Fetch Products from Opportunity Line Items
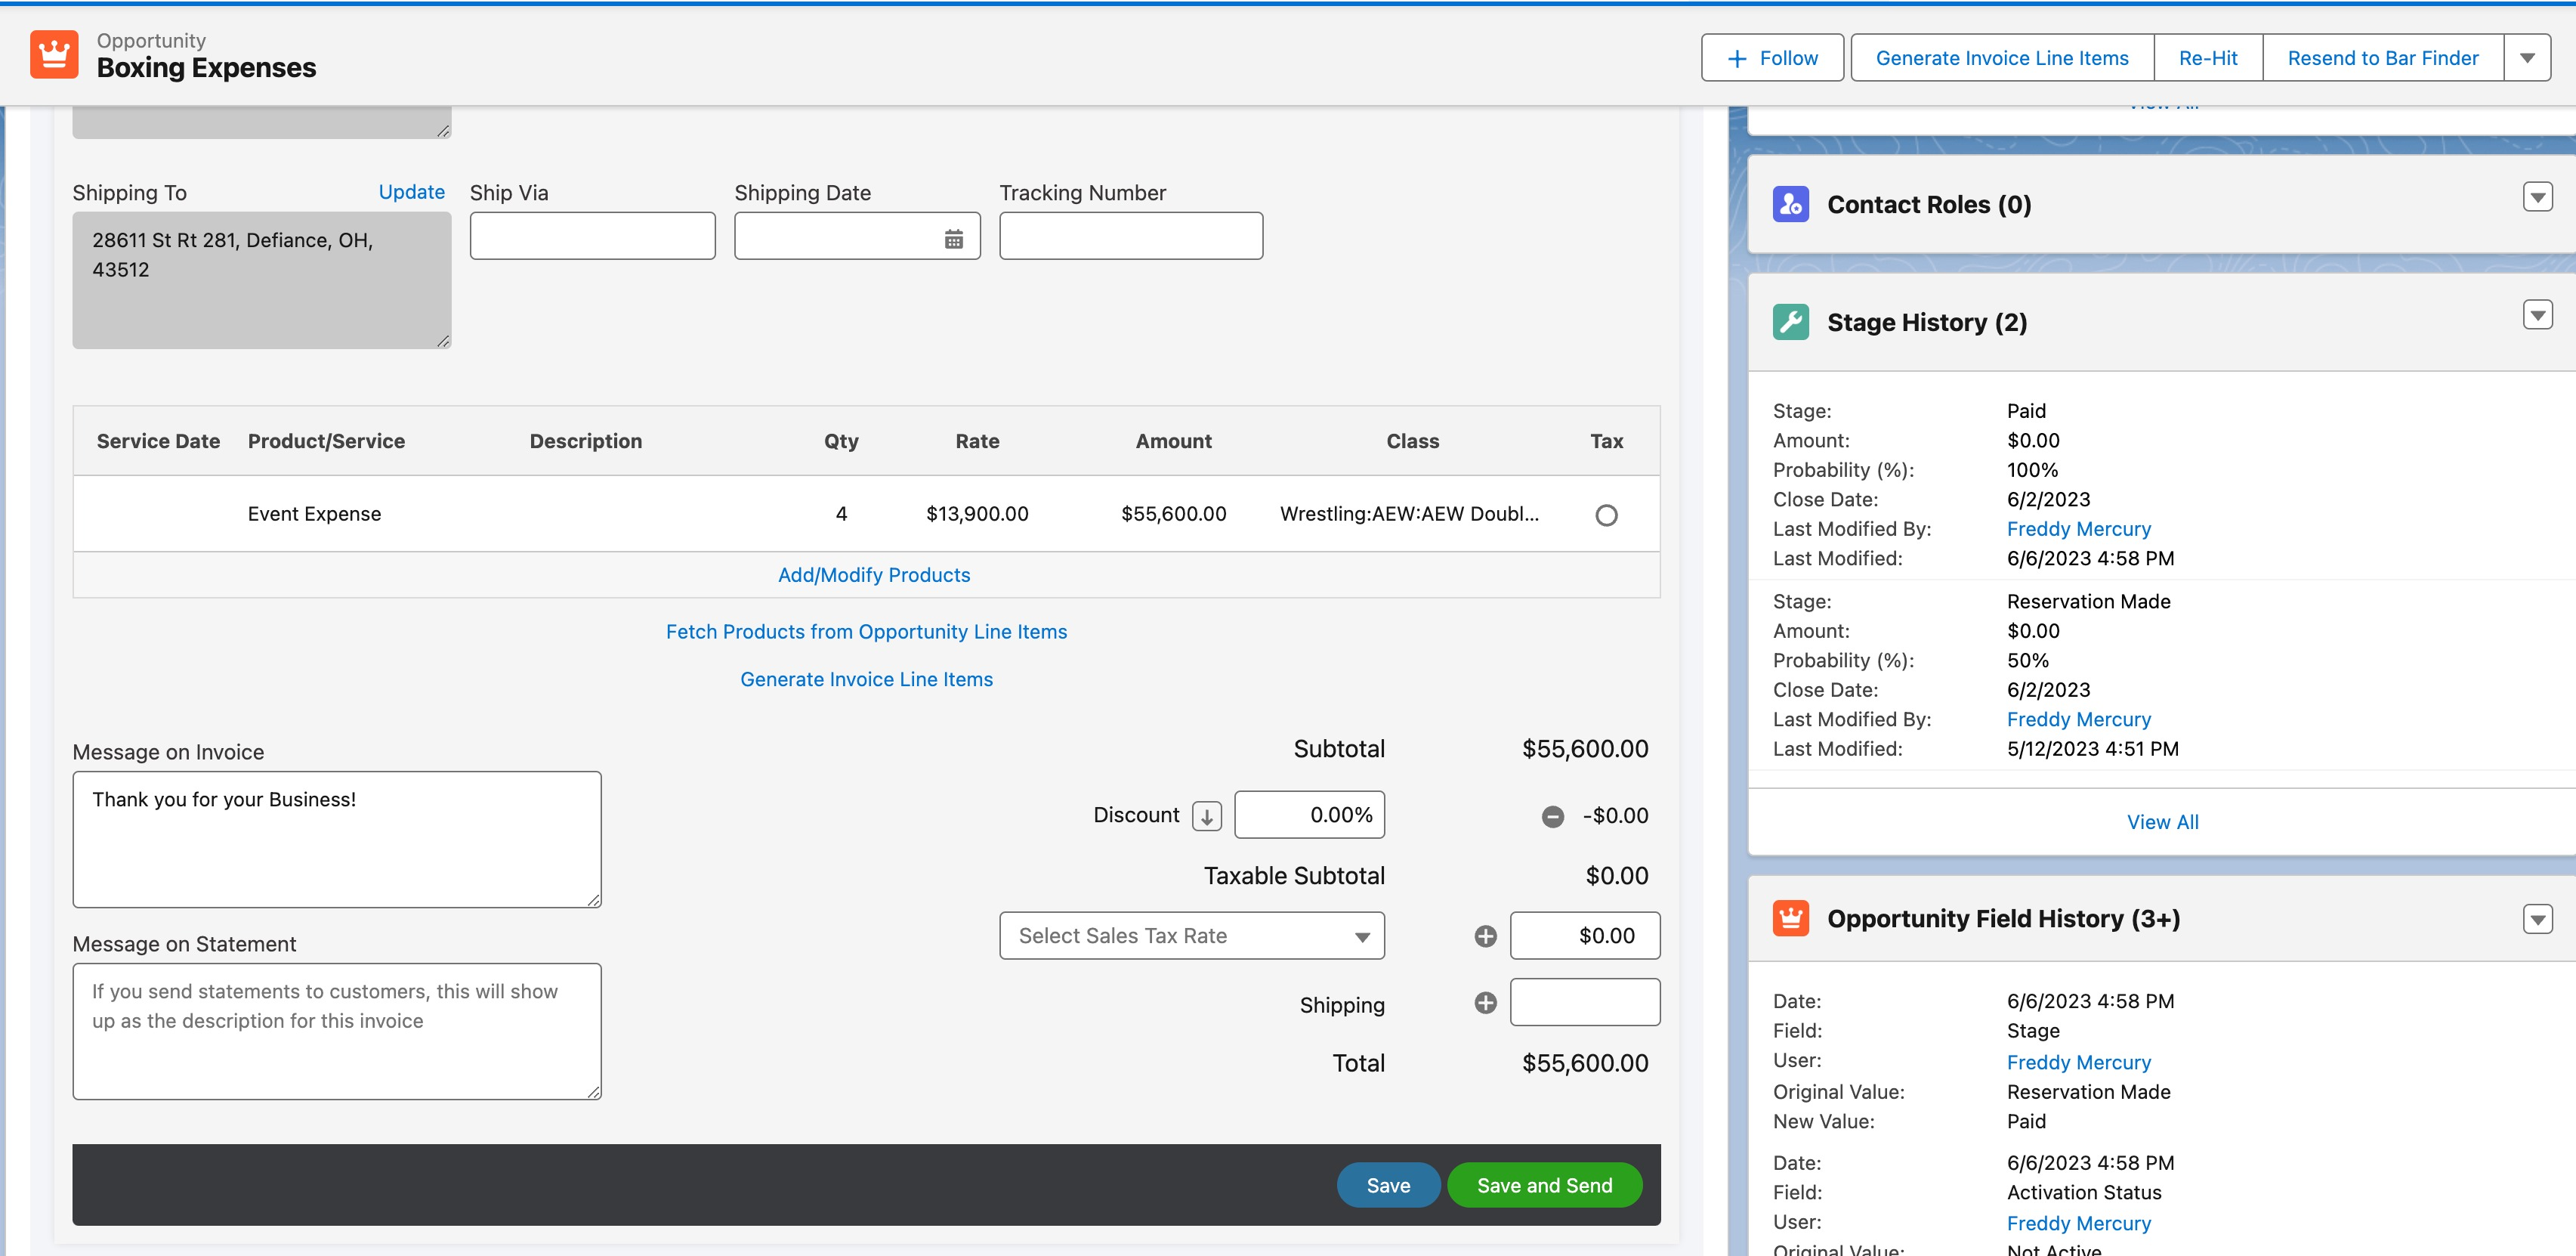Viewport: 2576px width, 1256px height. coord(866,631)
